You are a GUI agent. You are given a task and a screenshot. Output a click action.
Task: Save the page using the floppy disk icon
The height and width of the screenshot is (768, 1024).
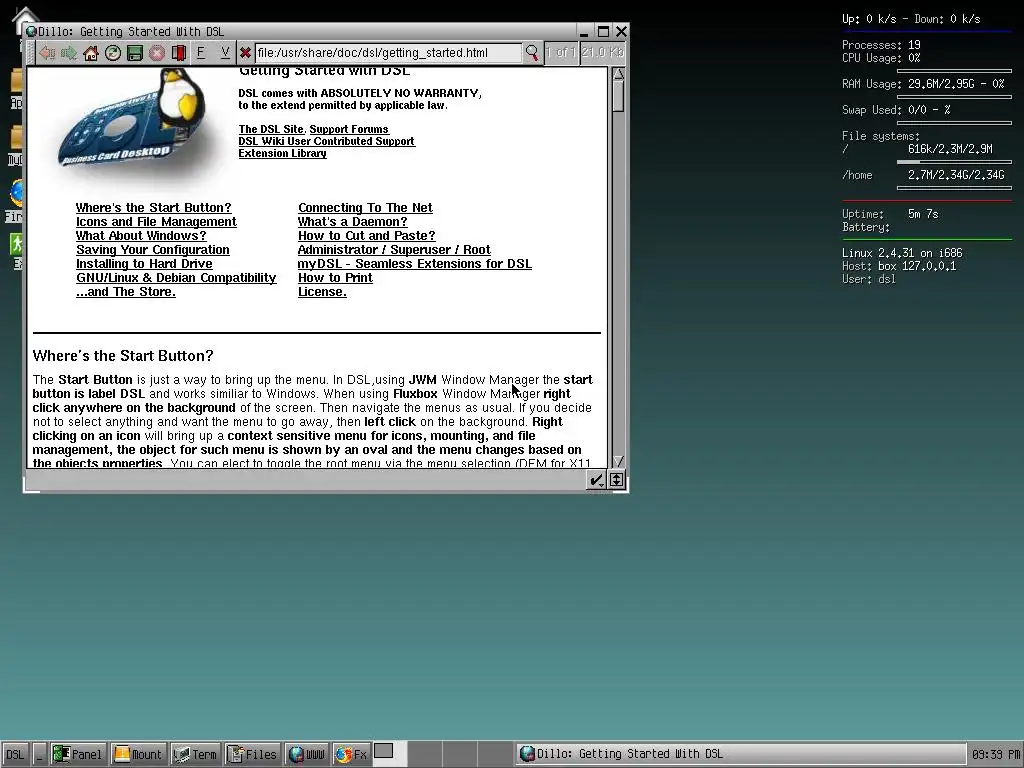(135, 53)
